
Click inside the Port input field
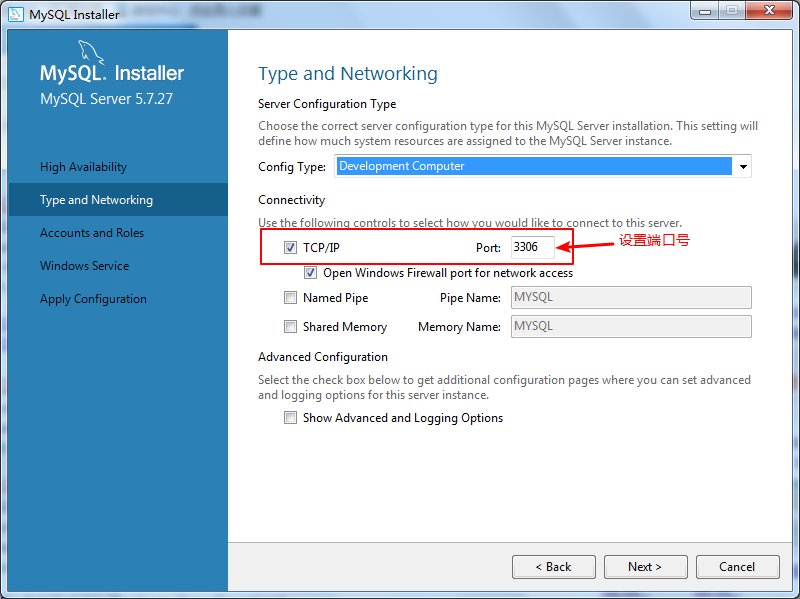click(x=535, y=247)
